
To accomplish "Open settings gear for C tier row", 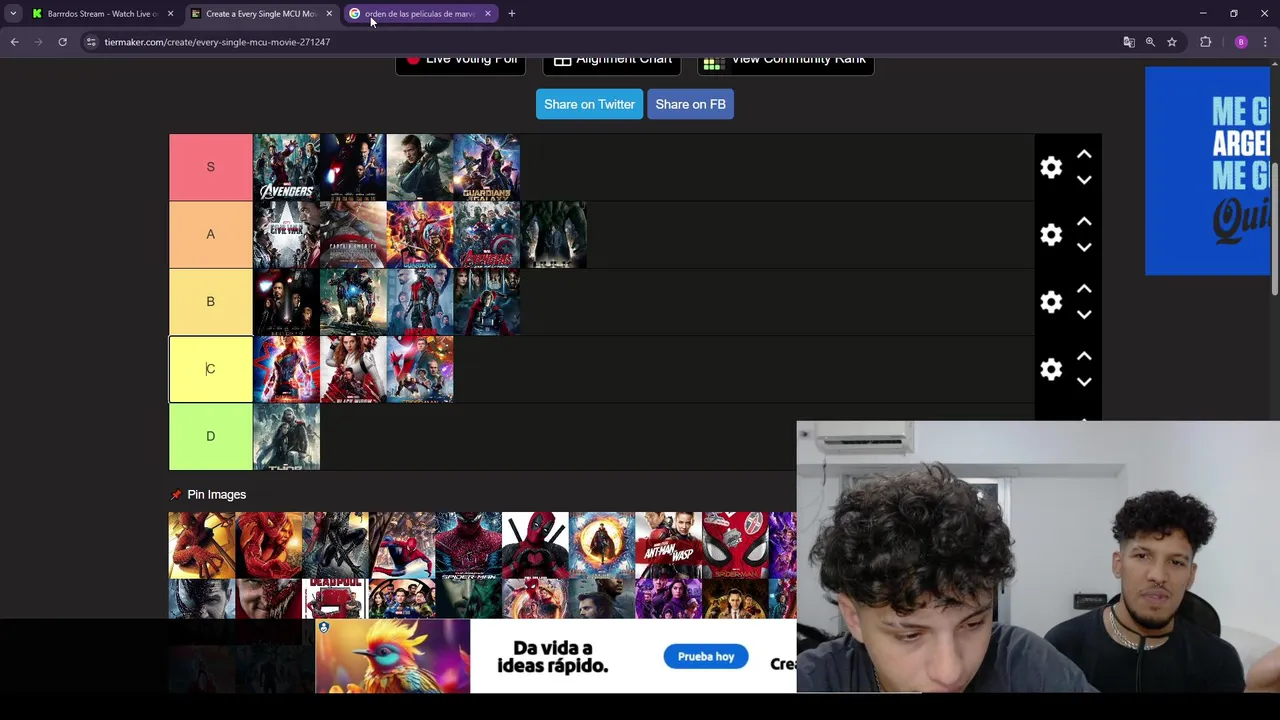I will [x=1051, y=369].
